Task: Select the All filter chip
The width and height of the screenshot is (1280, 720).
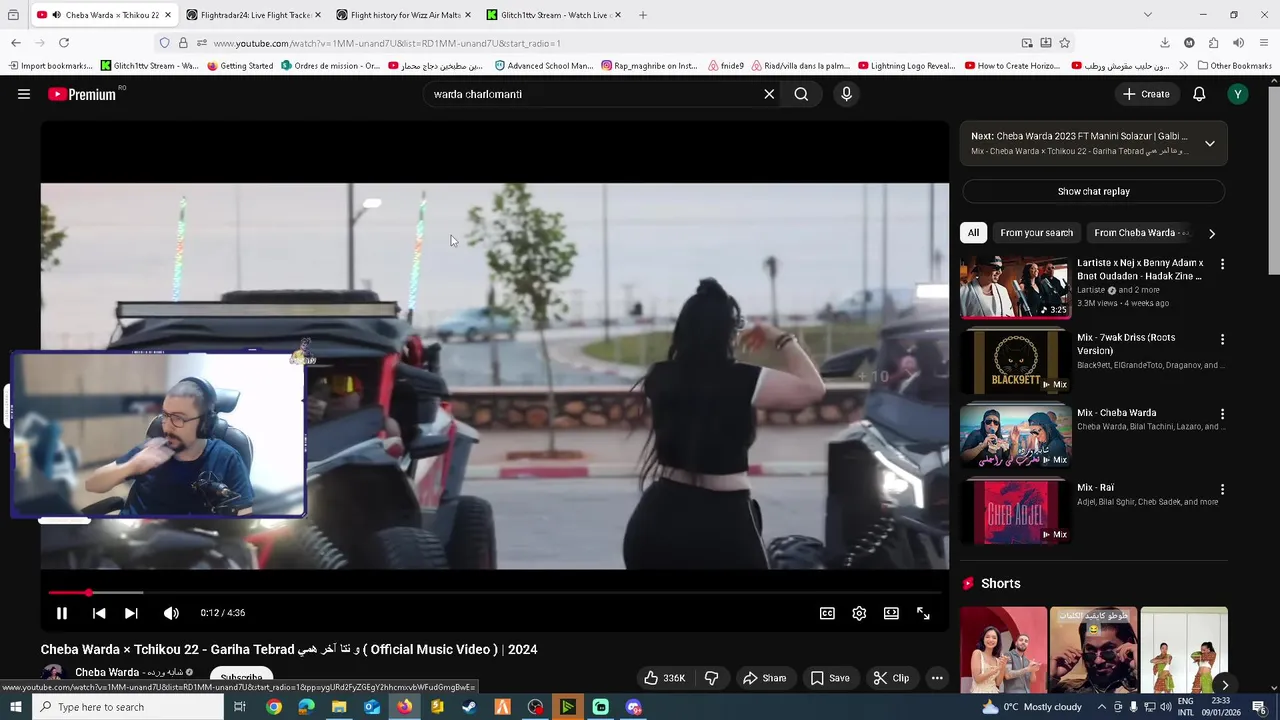Action: pyautogui.click(x=973, y=233)
